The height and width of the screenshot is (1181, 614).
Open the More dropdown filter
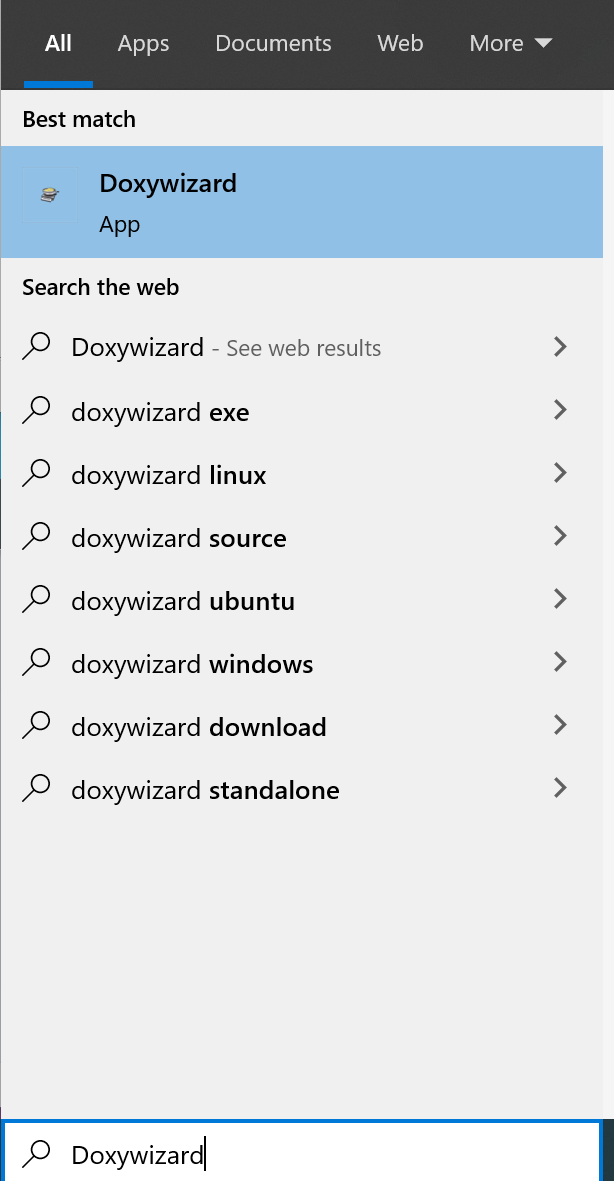tap(511, 44)
